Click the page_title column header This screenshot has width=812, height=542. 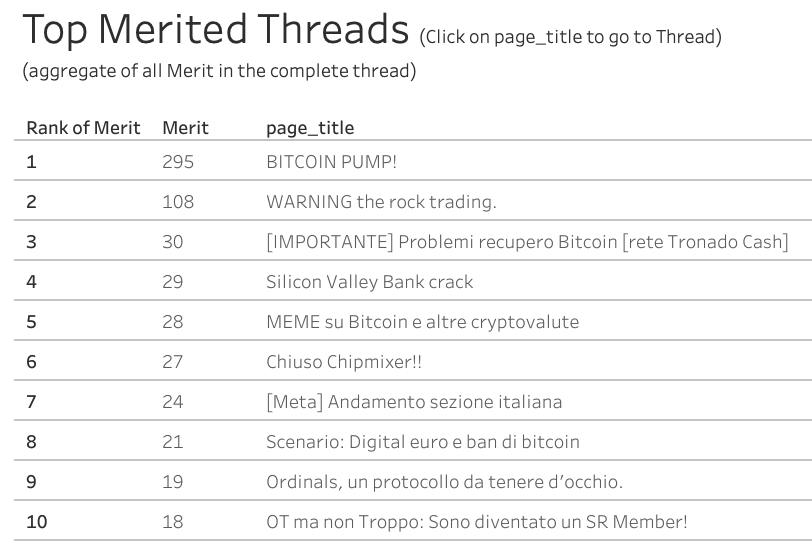coord(310,128)
